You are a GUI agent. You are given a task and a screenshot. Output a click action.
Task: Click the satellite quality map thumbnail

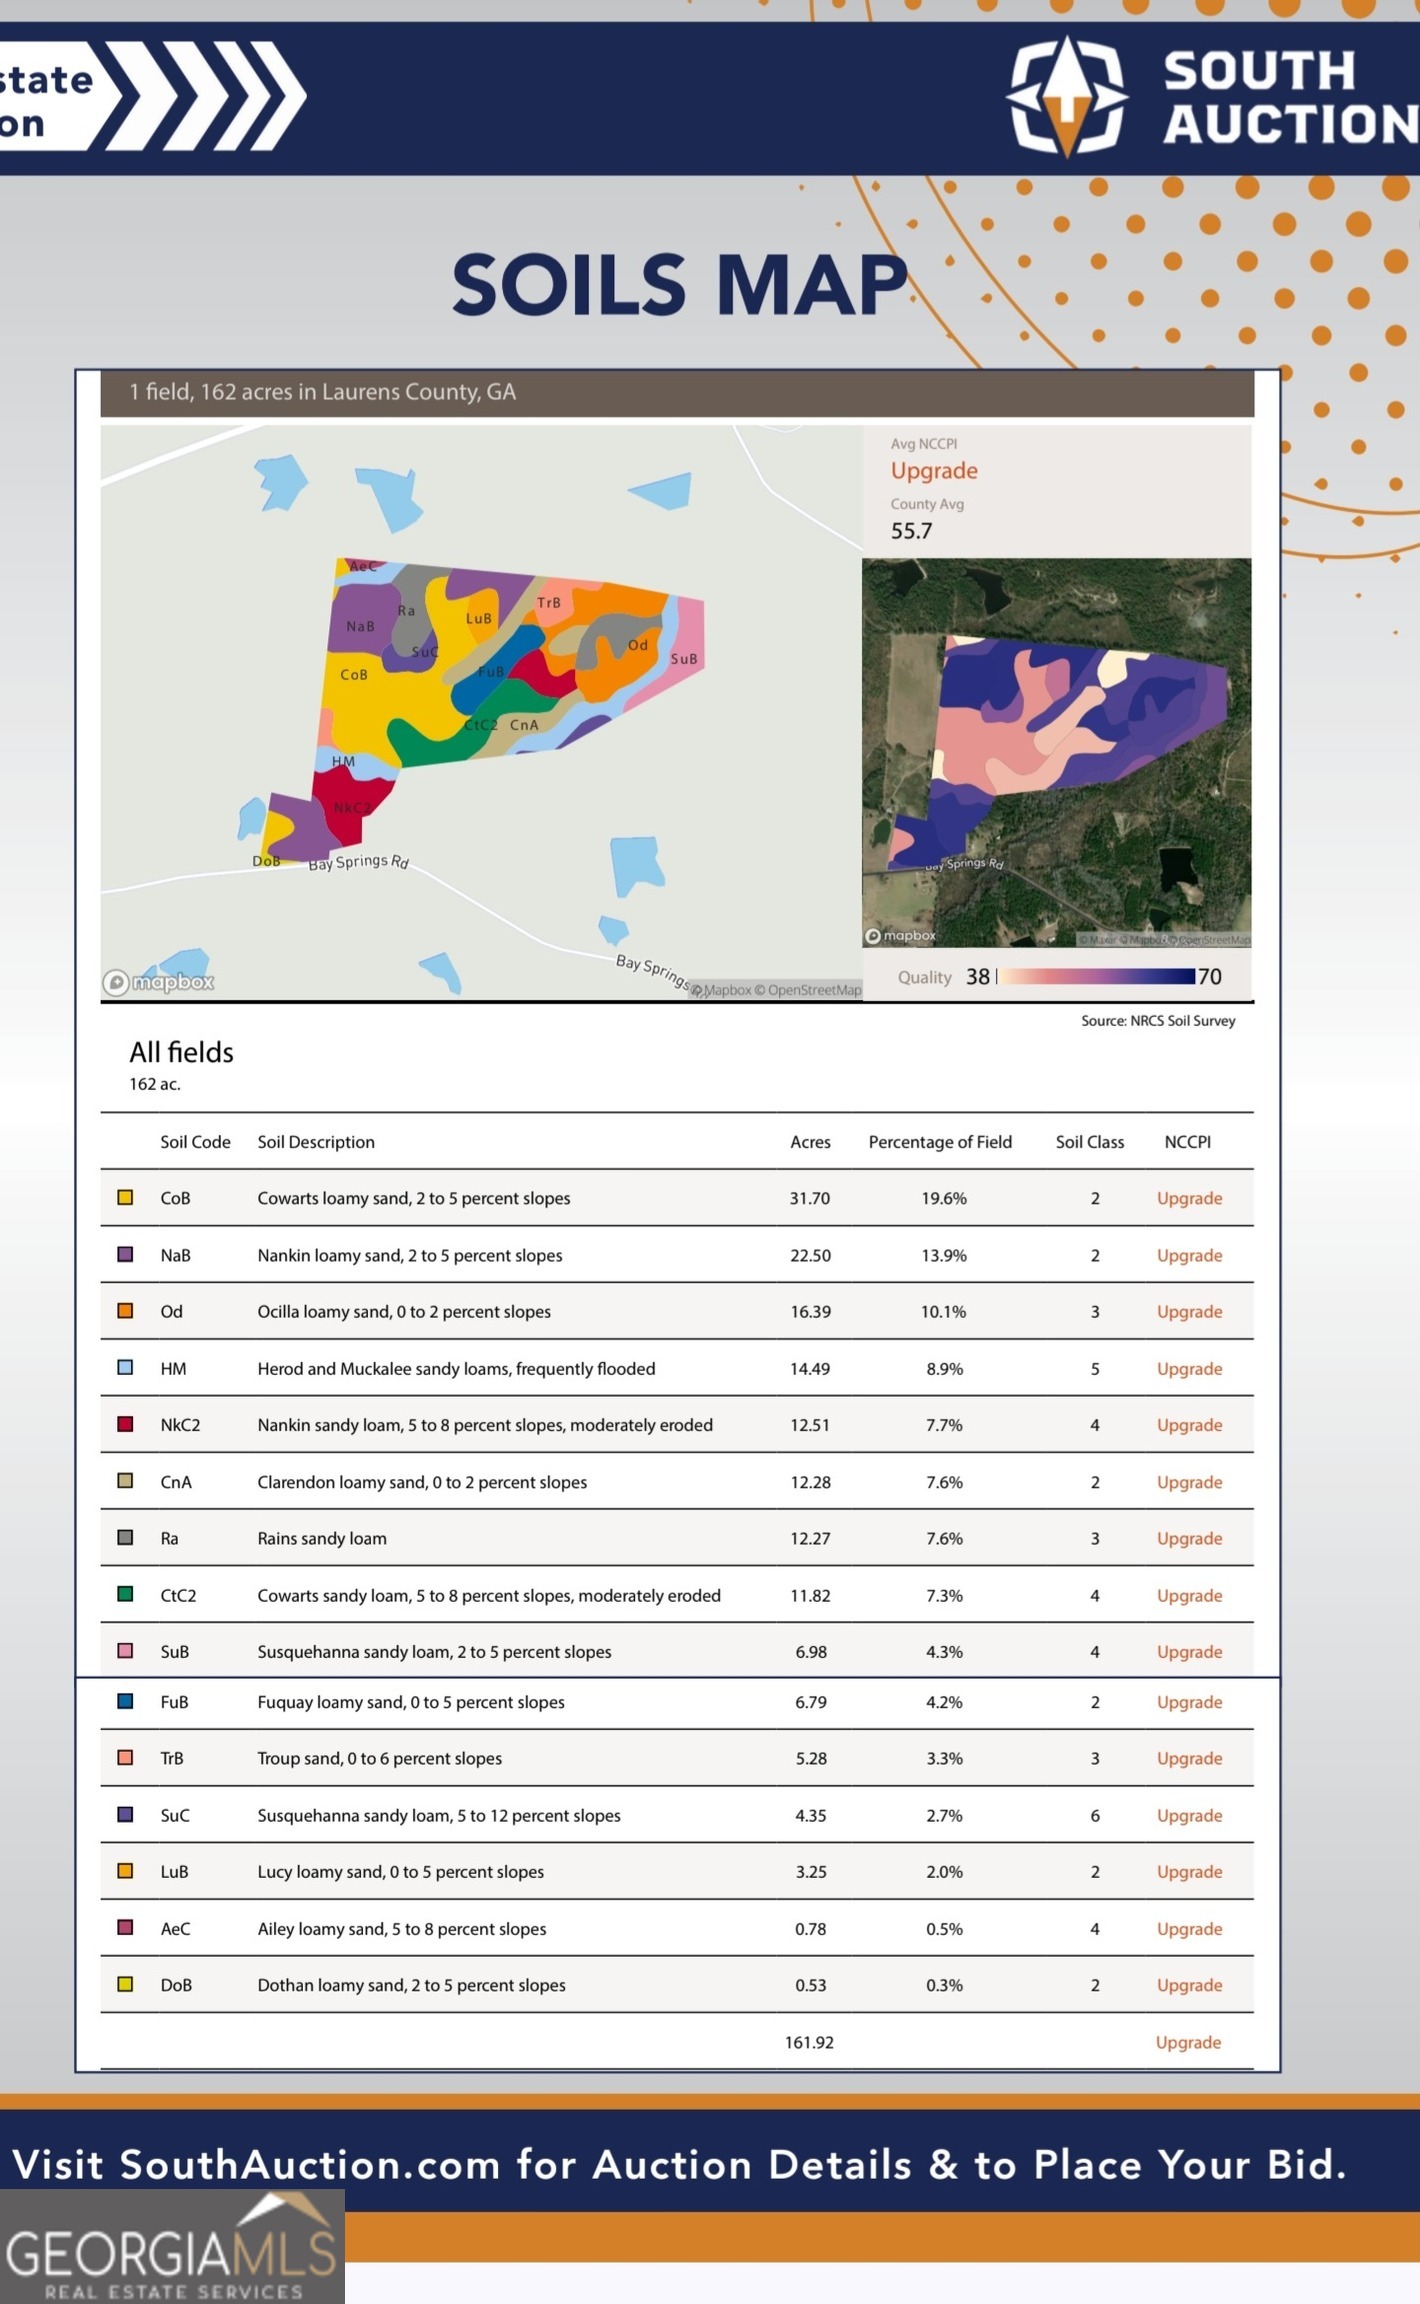1056,752
